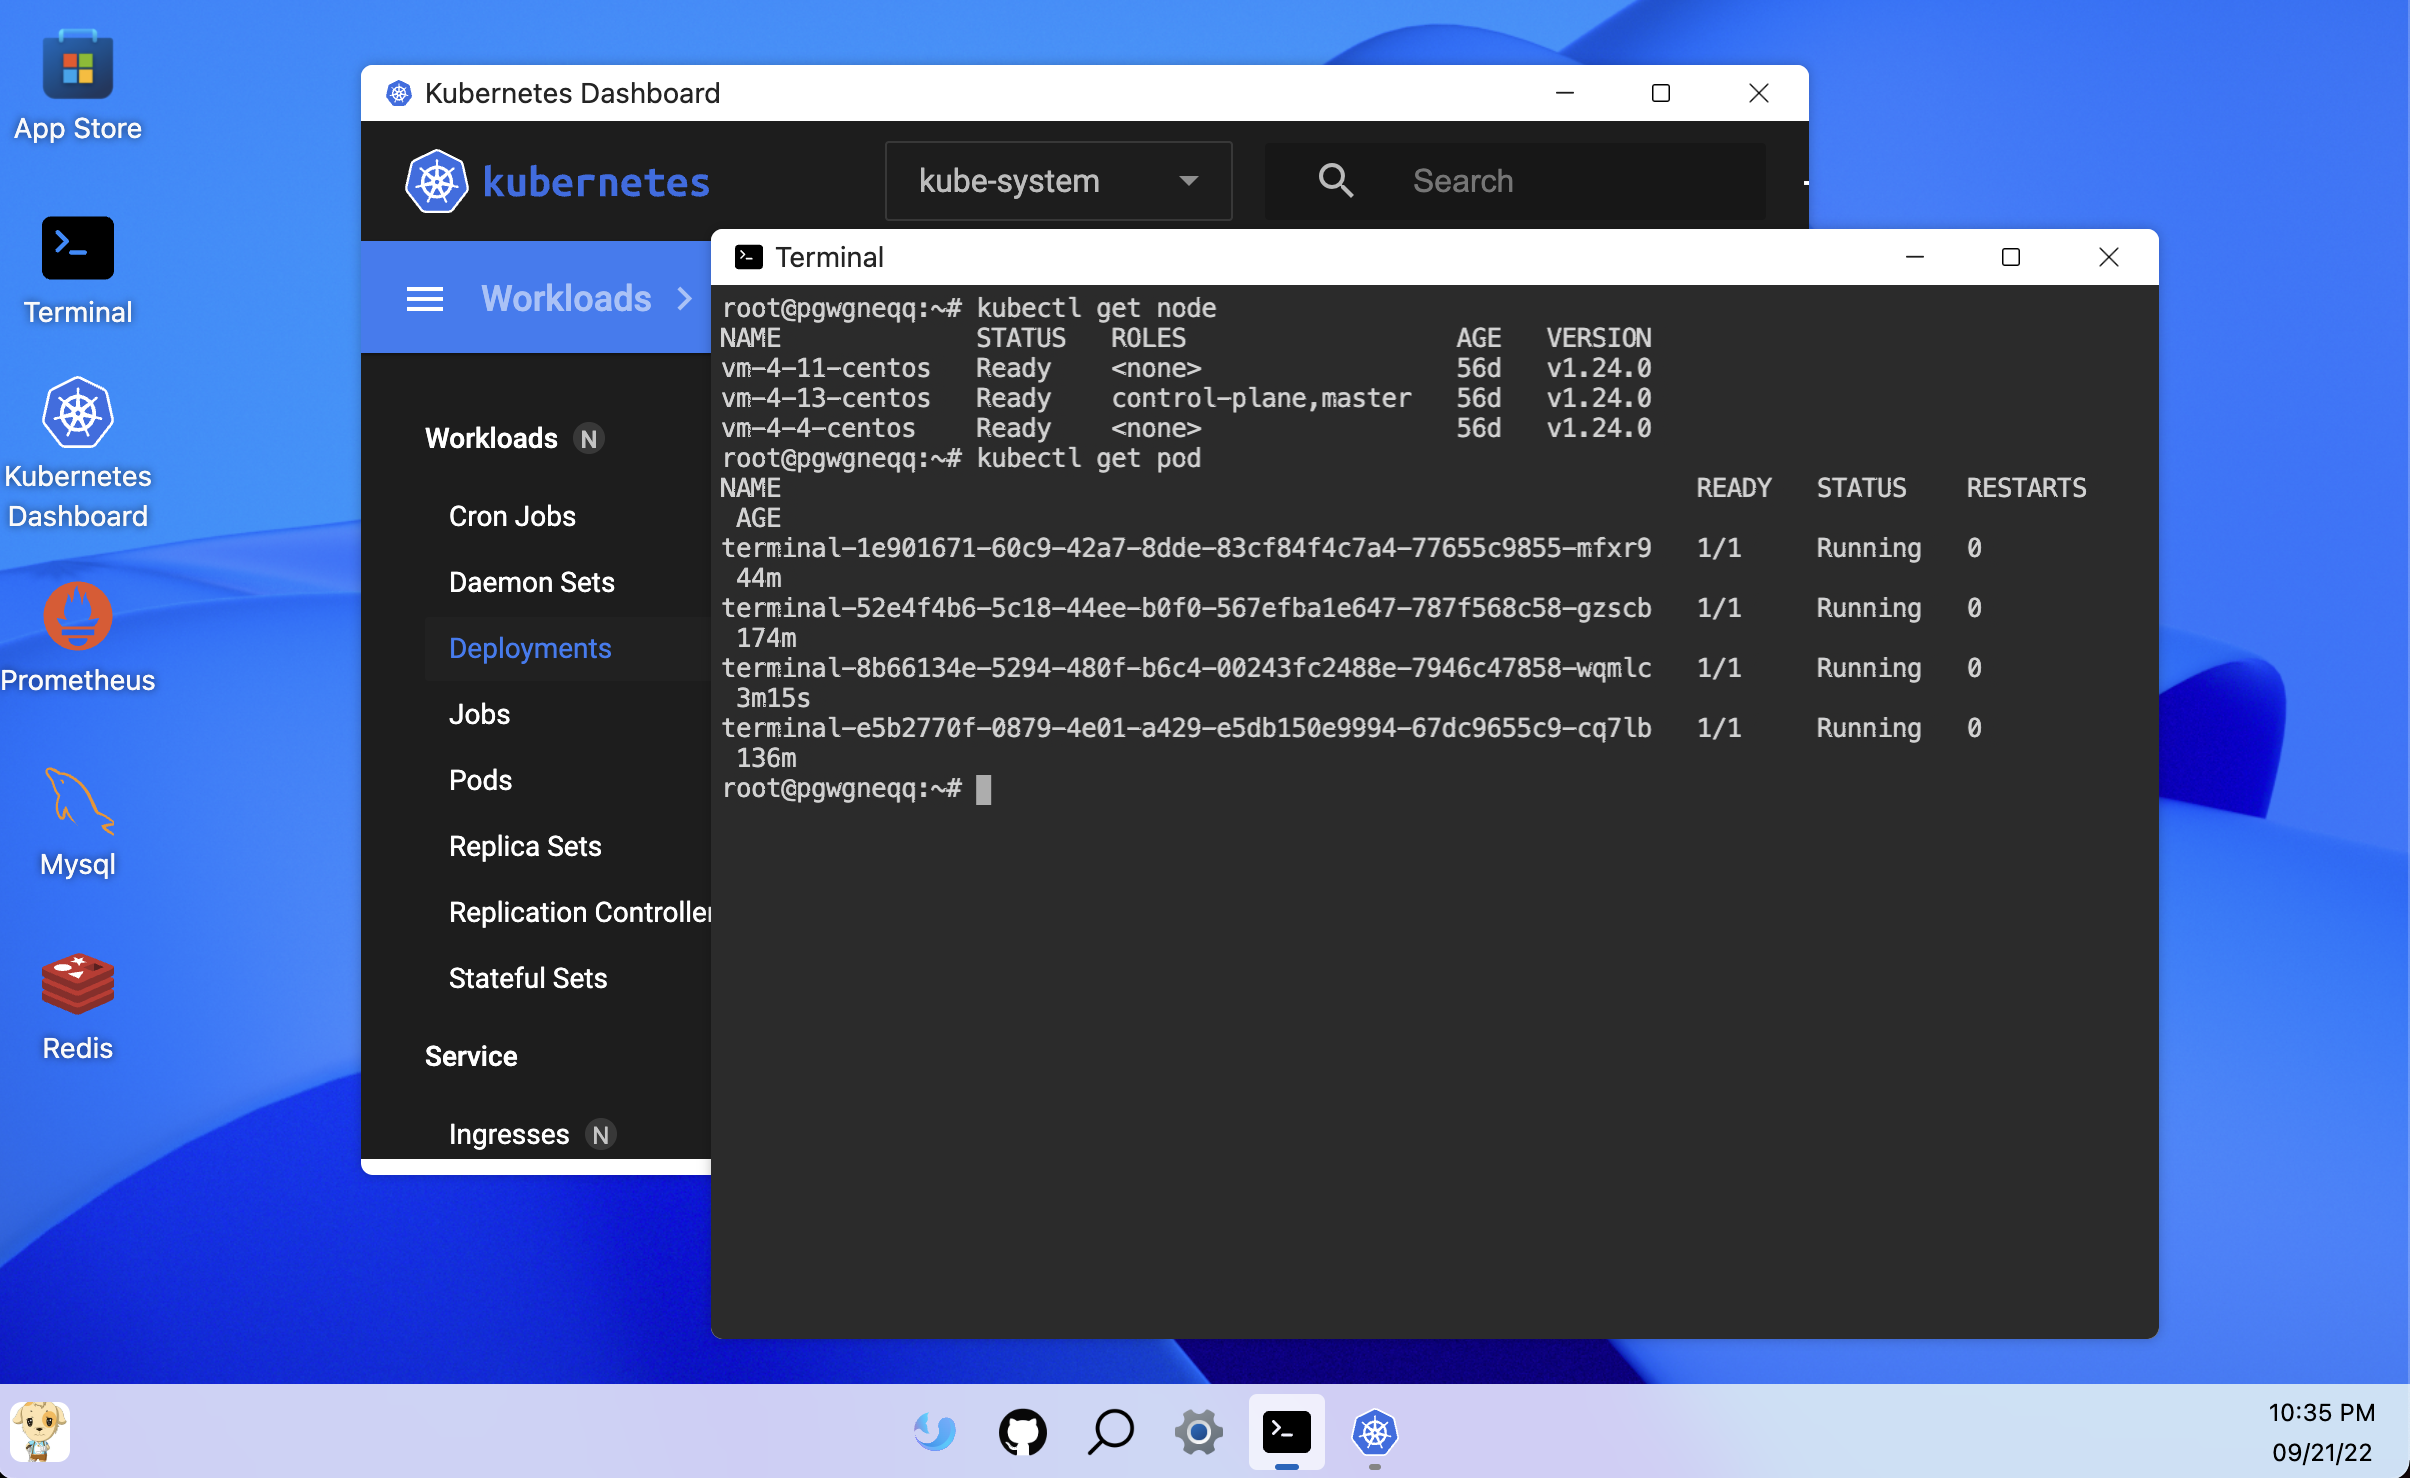This screenshot has height=1478, width=2410.
Task: Click the kubernetes wordmark link
Action: coord(596,182)
